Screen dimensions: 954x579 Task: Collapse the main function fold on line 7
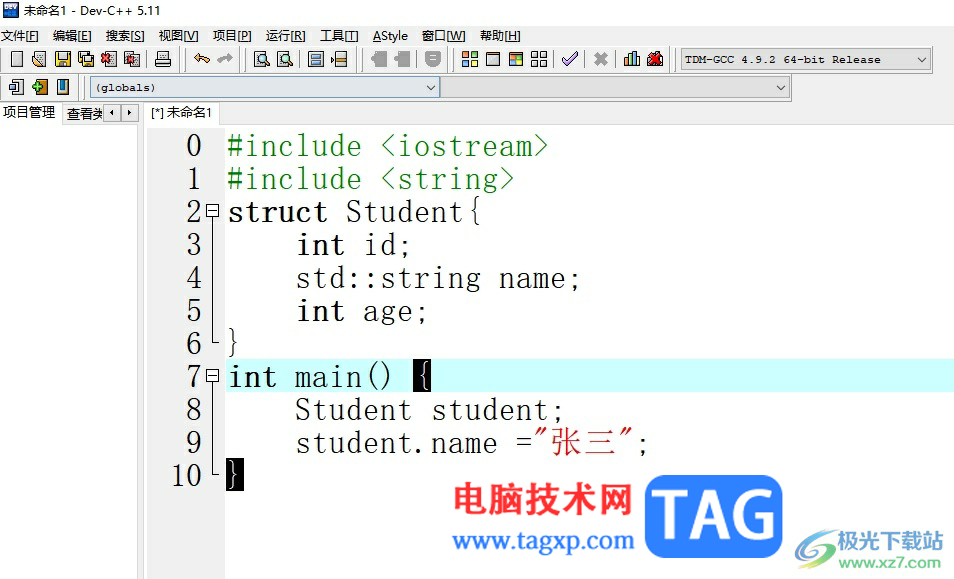[x=212, y=376]
